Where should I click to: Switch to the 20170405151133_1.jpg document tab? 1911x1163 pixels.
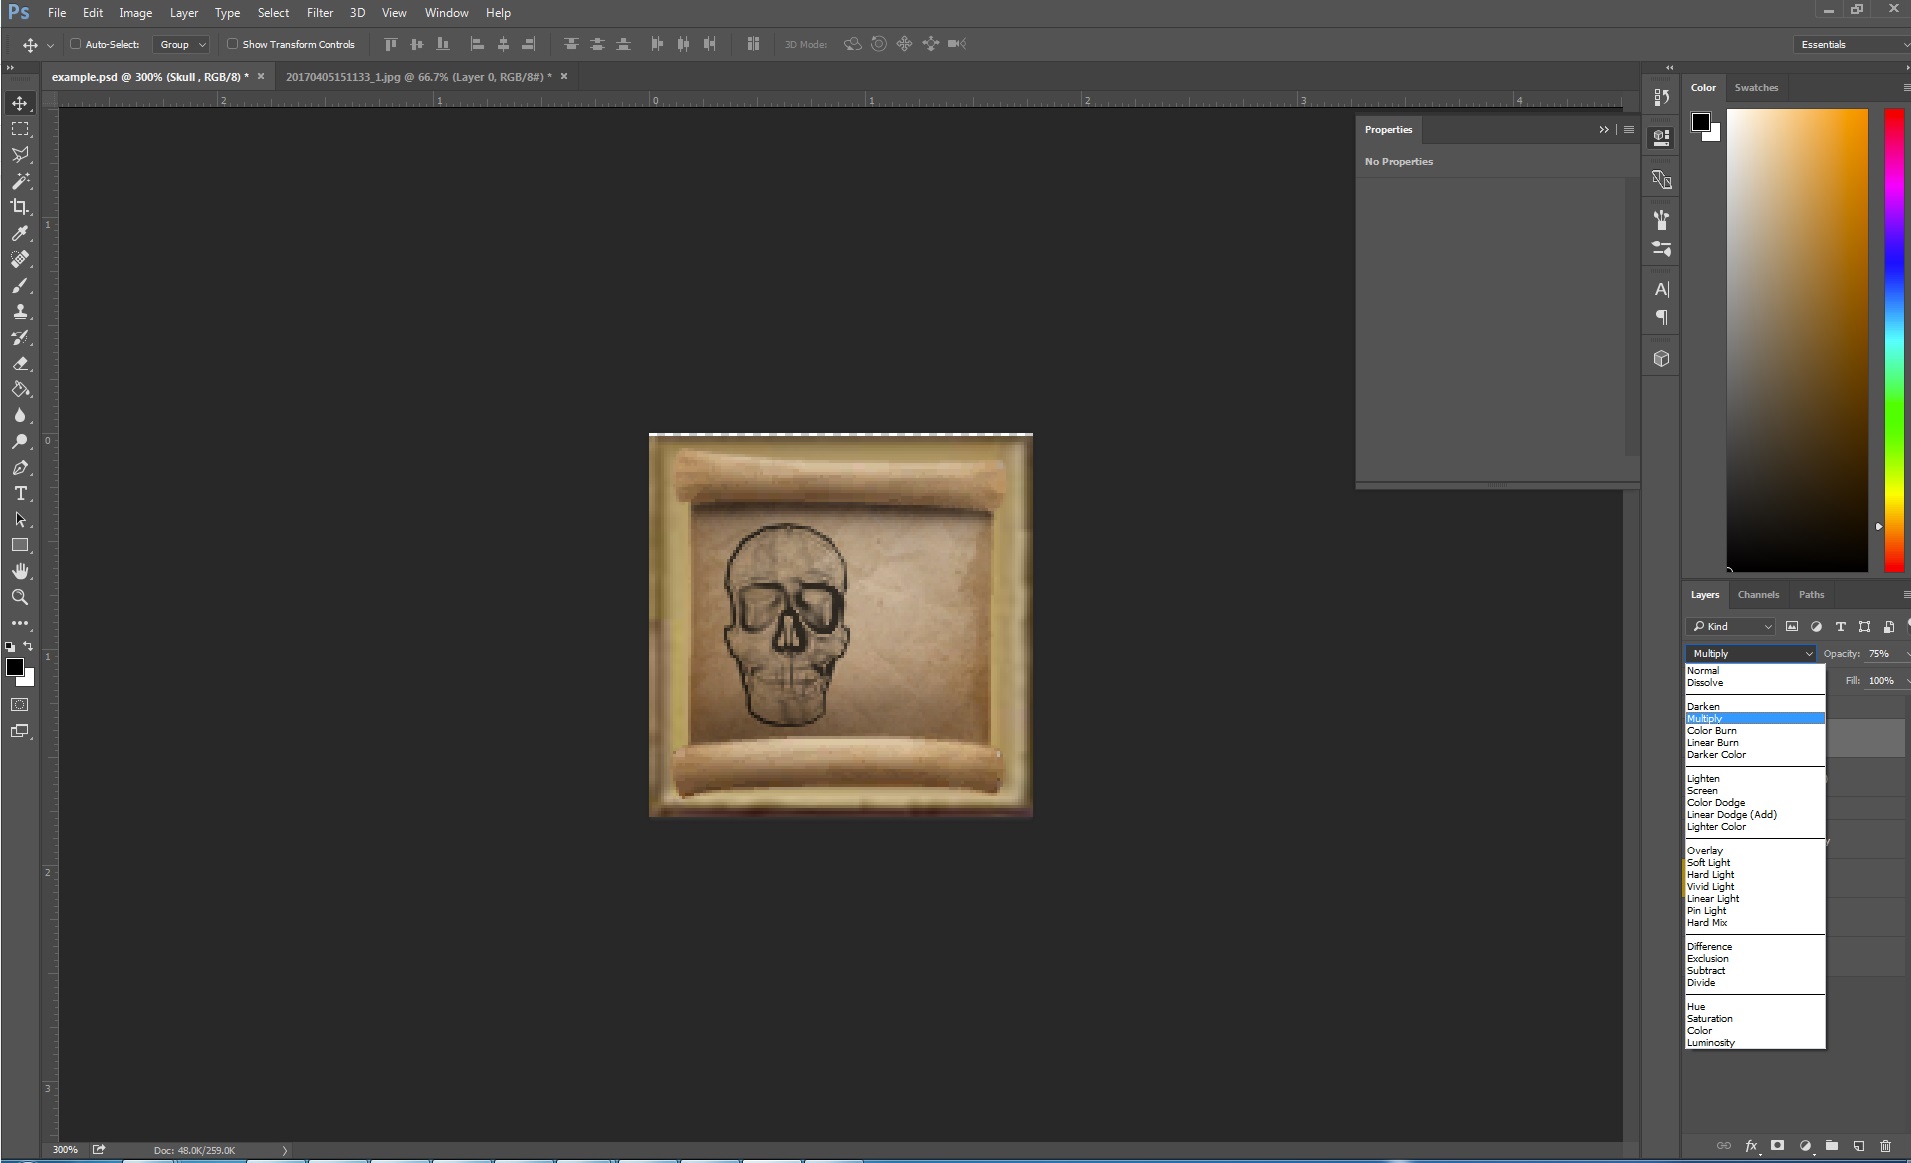click(x=418, y=77)
